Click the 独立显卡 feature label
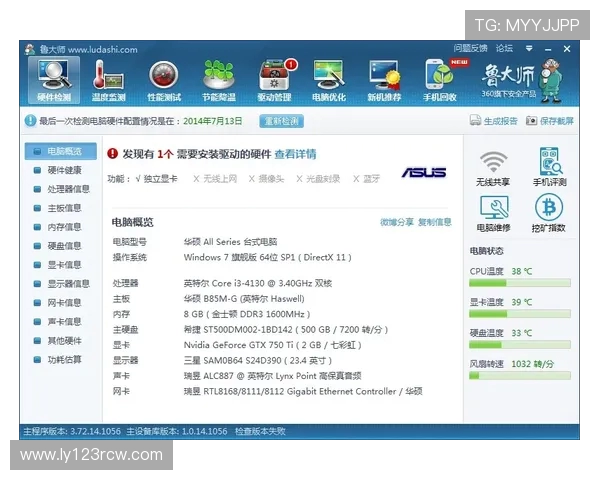Viewport: 600px width, 480px height. tap(160, 179)
